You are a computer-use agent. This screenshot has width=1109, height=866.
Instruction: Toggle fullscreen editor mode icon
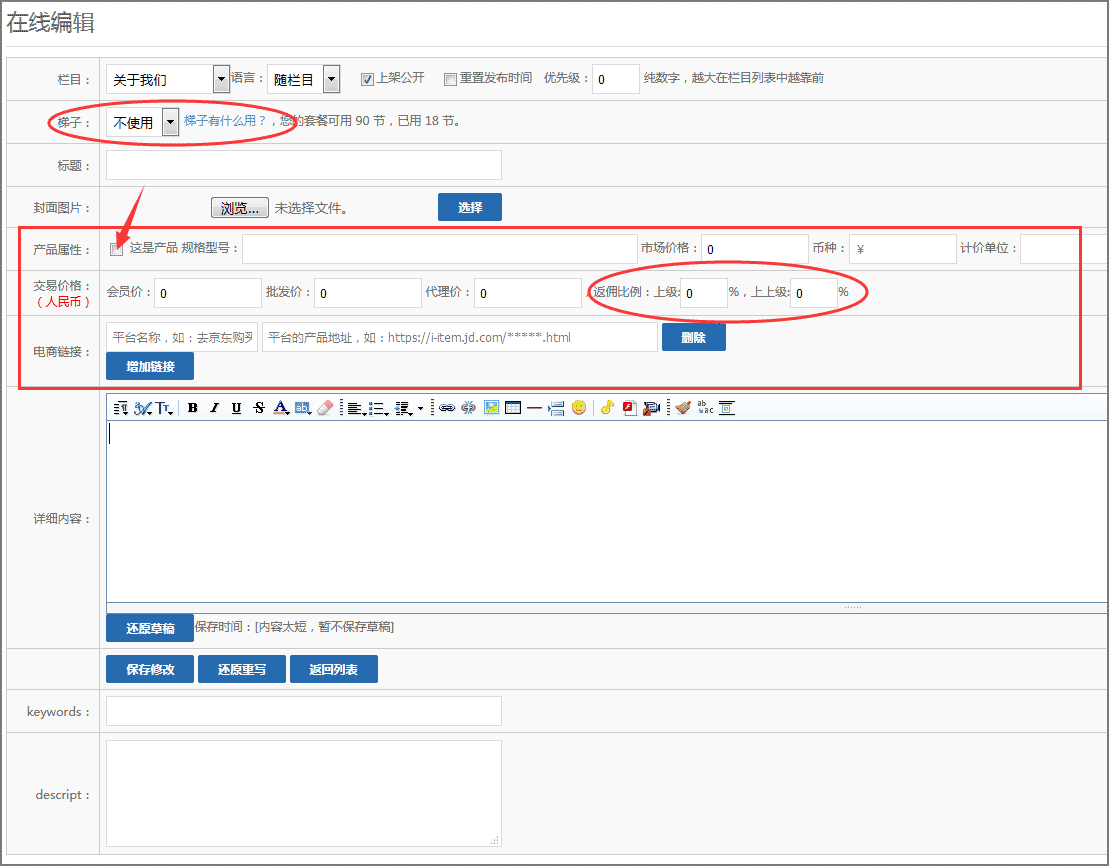tap(727, 408)
